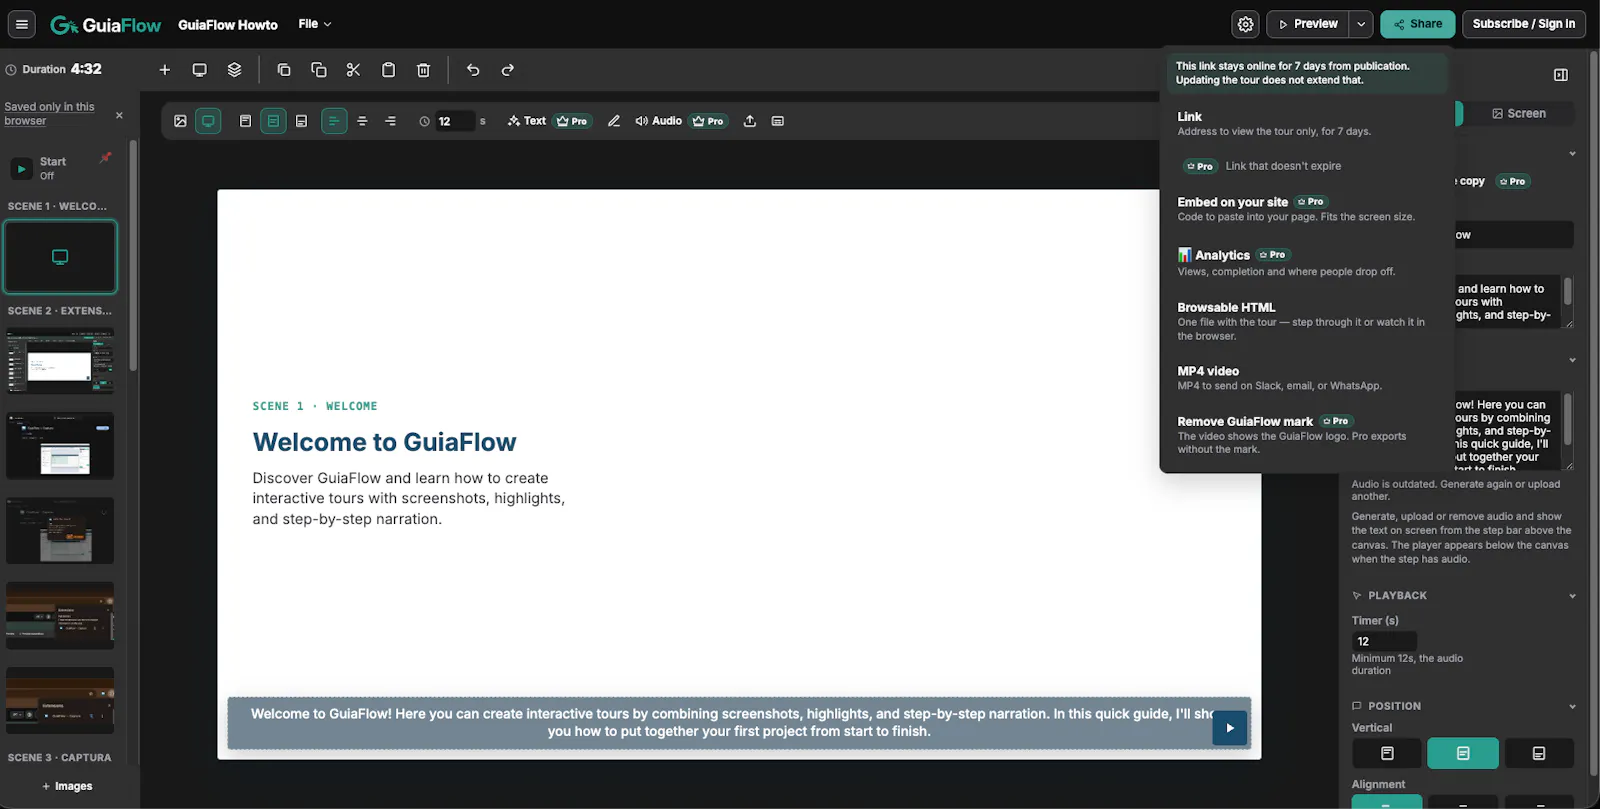Click the paste clipboard icon

point(388,70)
